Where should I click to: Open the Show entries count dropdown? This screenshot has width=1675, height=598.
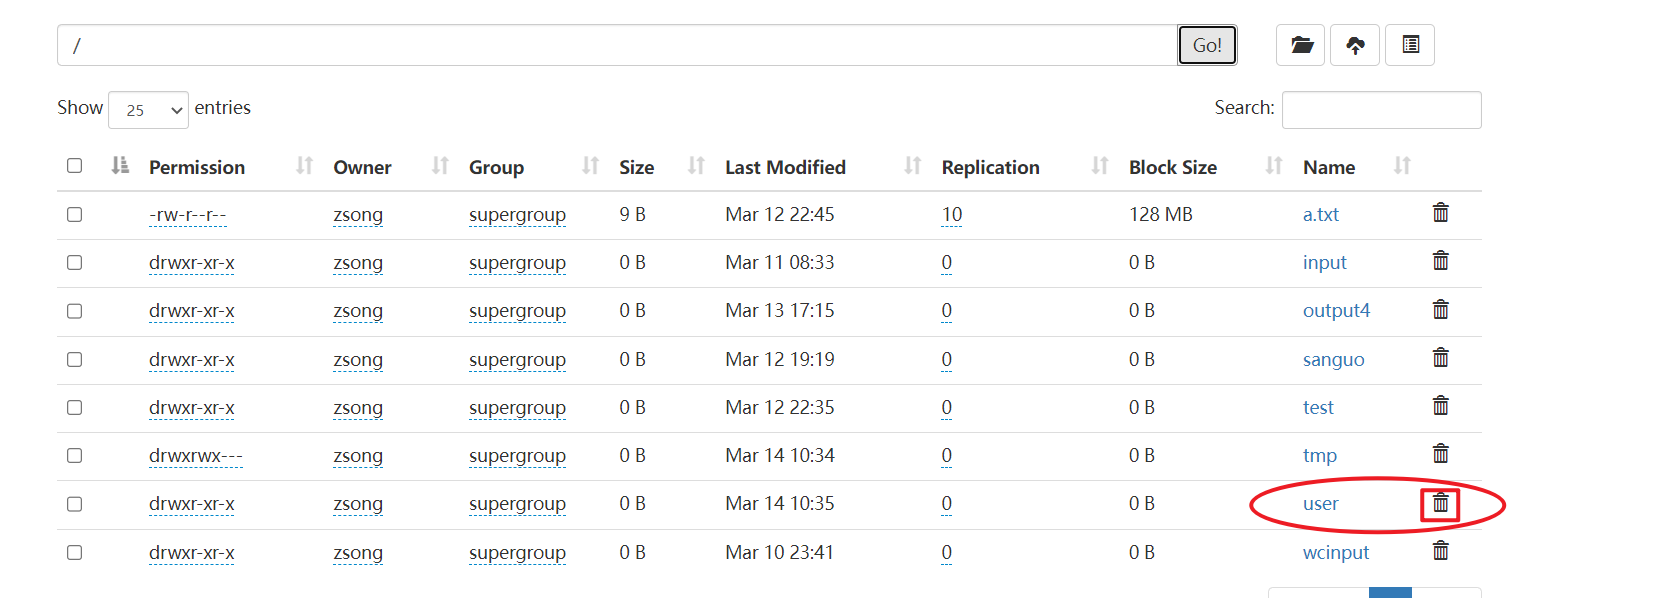click(148, 110)
